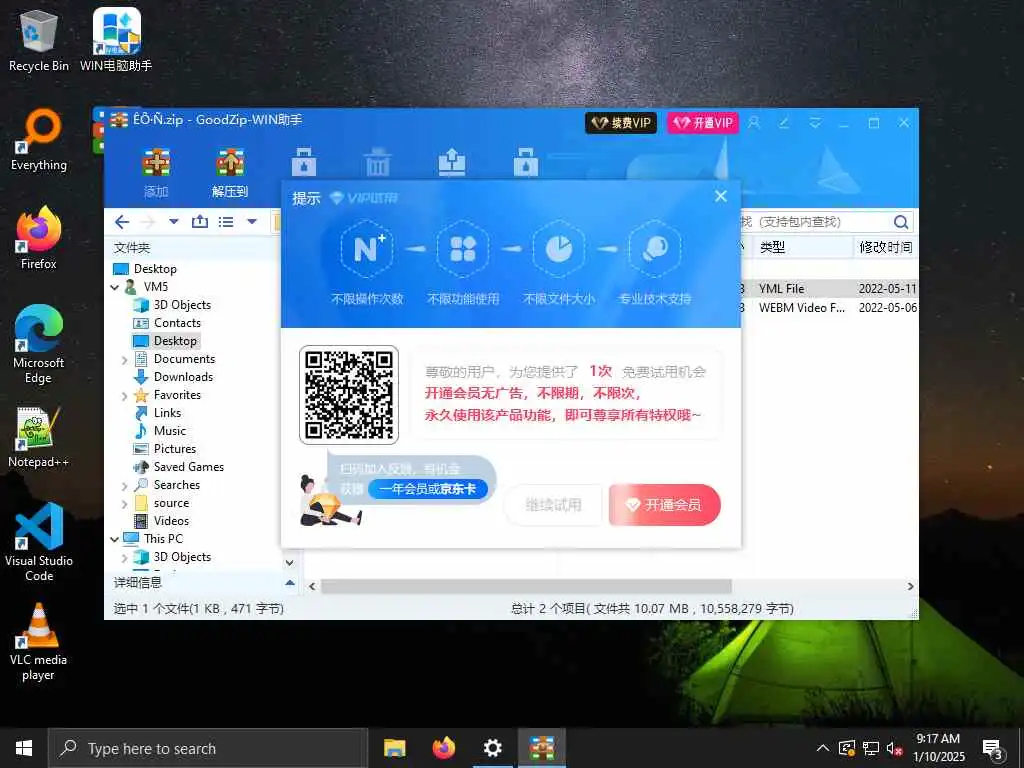Click folder tree scroll down arrow

[290, 563]
